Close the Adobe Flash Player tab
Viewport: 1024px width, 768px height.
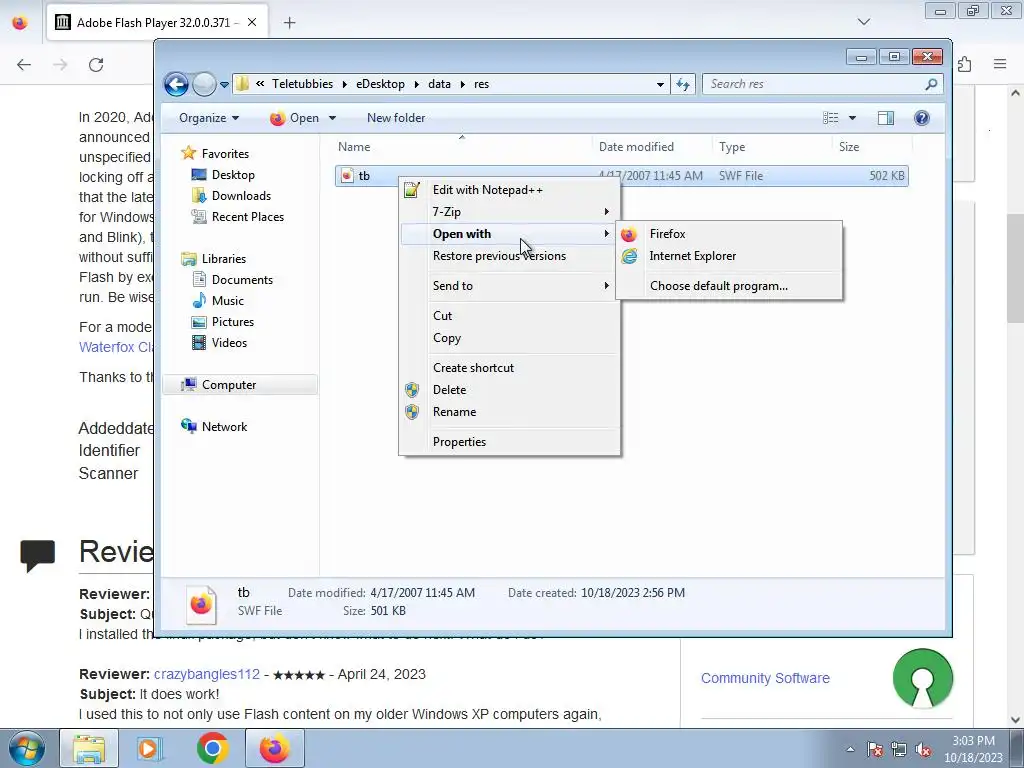tap(252, 23)
